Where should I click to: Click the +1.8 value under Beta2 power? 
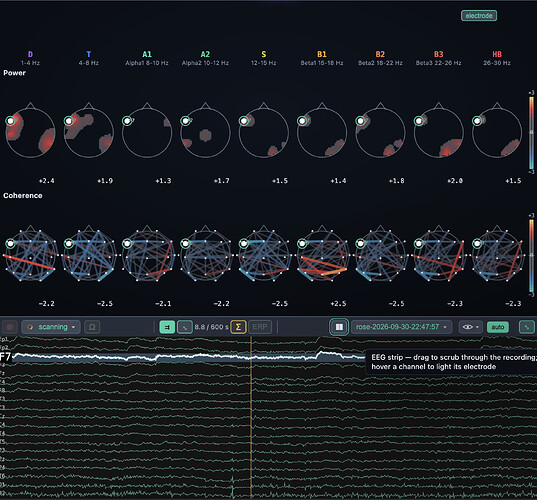pos(397,181)
